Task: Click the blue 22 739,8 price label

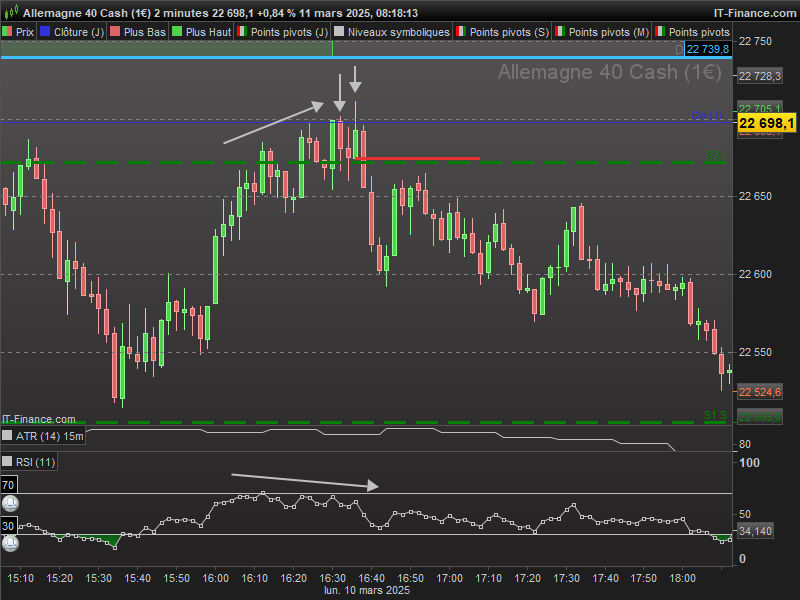Action: pos(708,49)
